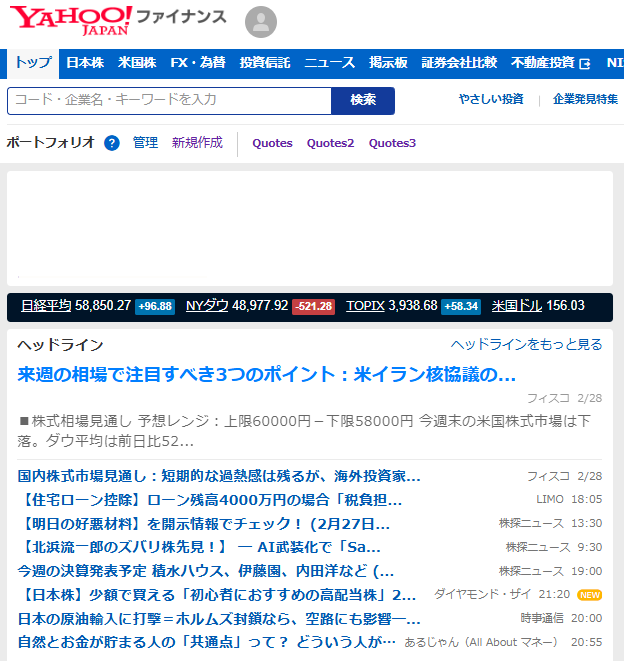The height and width of the screenshot is (661, 624).
Task: Click the TOPIX +58.34 change badge
Action: click(461, 306)
